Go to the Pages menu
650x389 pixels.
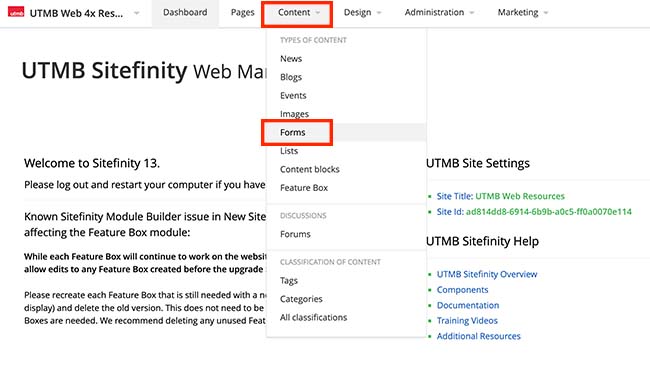[243, 12]
